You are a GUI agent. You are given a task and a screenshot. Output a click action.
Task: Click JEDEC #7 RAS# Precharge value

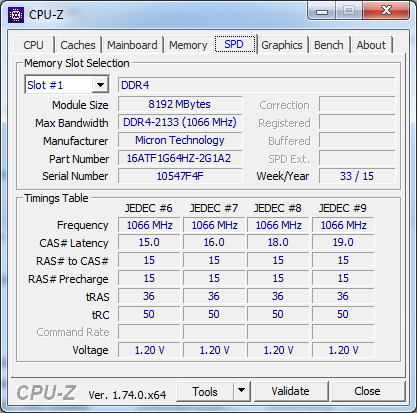tap(214, 278)
